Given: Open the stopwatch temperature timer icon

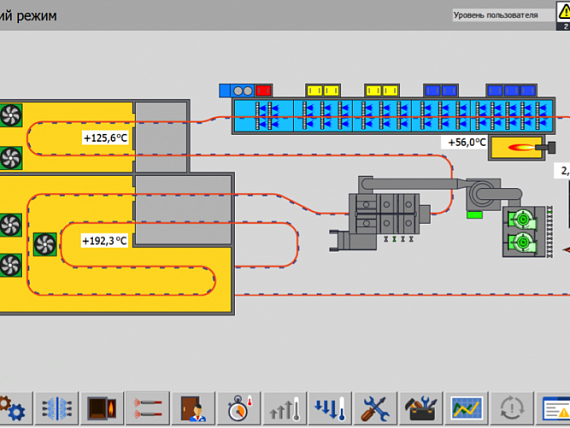Looking at the screenshot, I should pyautogui.click(x=239, y=408).
